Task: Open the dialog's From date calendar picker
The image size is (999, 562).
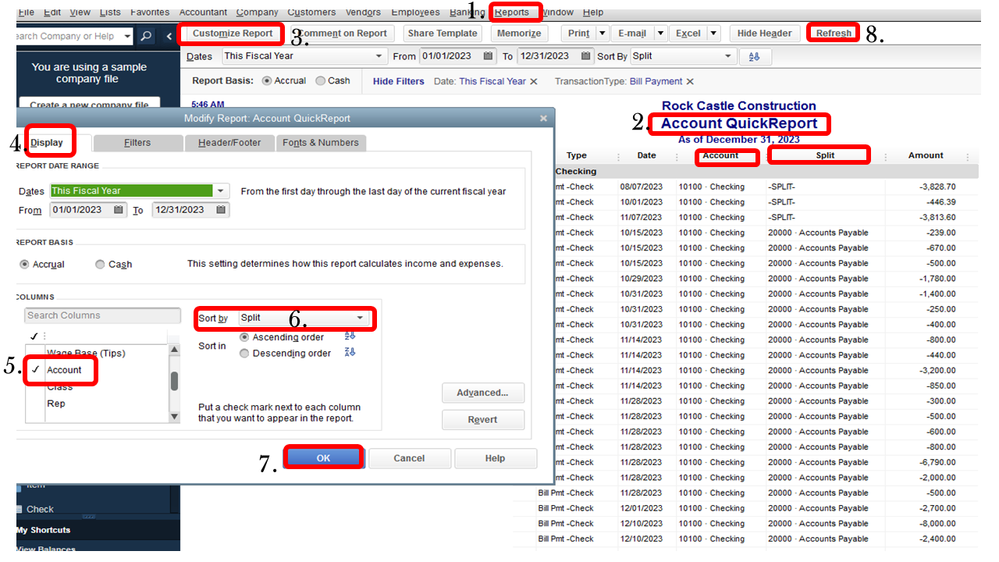Action: (119, 210)
